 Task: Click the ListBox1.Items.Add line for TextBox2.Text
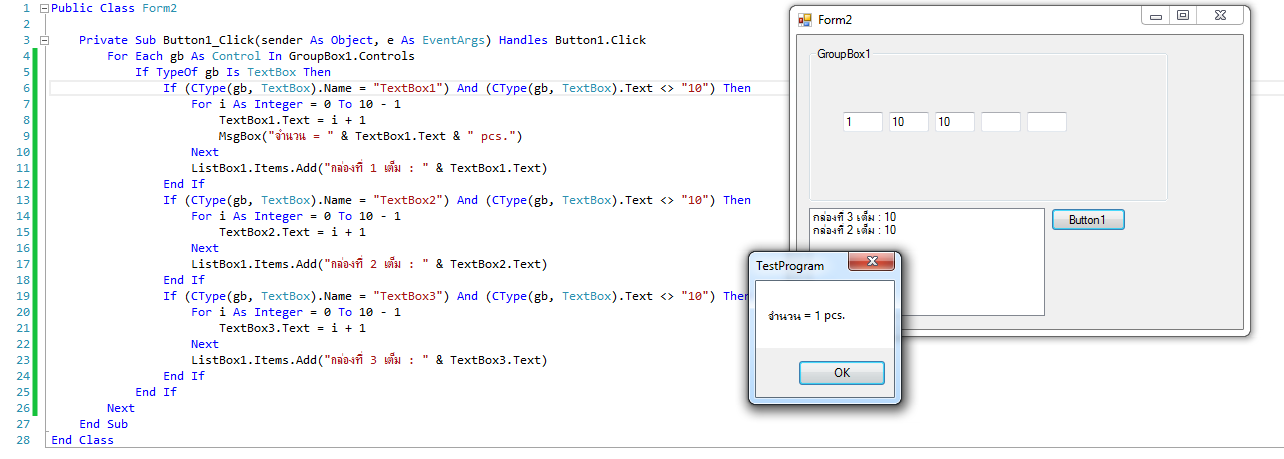click(x=369, y=264)
